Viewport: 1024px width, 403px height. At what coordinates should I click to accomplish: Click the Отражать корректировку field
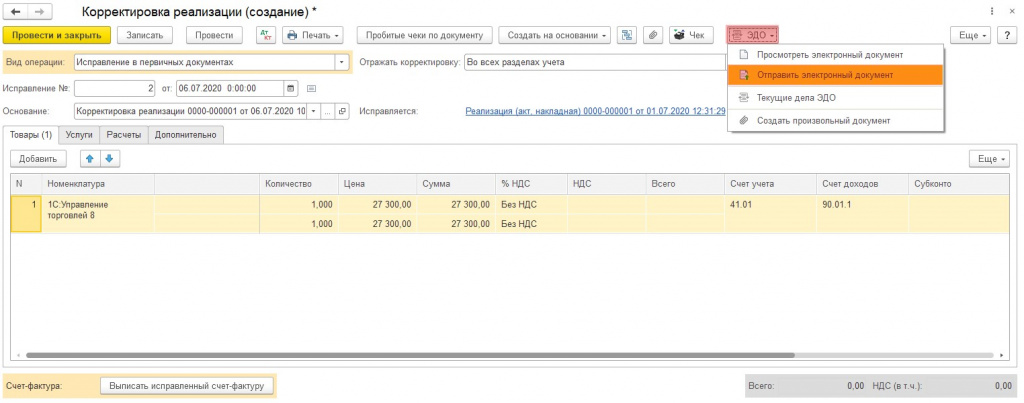click(594, 63)
